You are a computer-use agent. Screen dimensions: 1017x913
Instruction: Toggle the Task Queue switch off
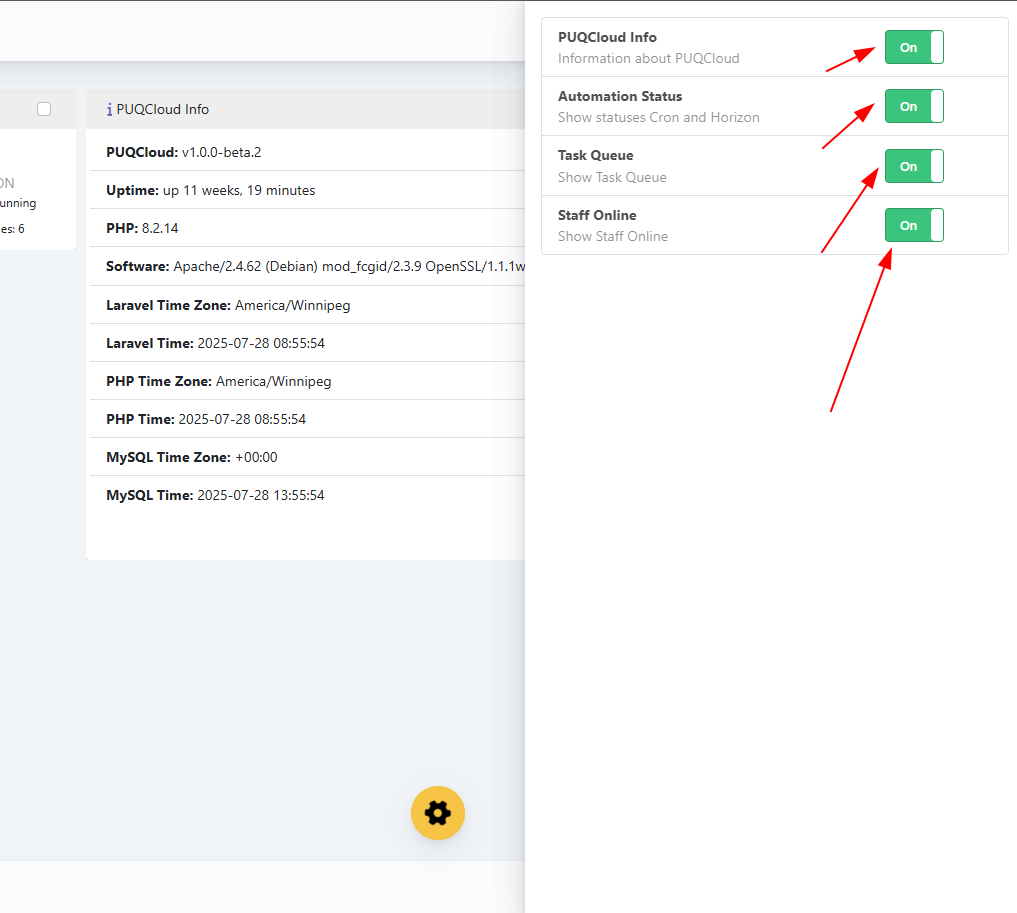click(x=914, y=166)
